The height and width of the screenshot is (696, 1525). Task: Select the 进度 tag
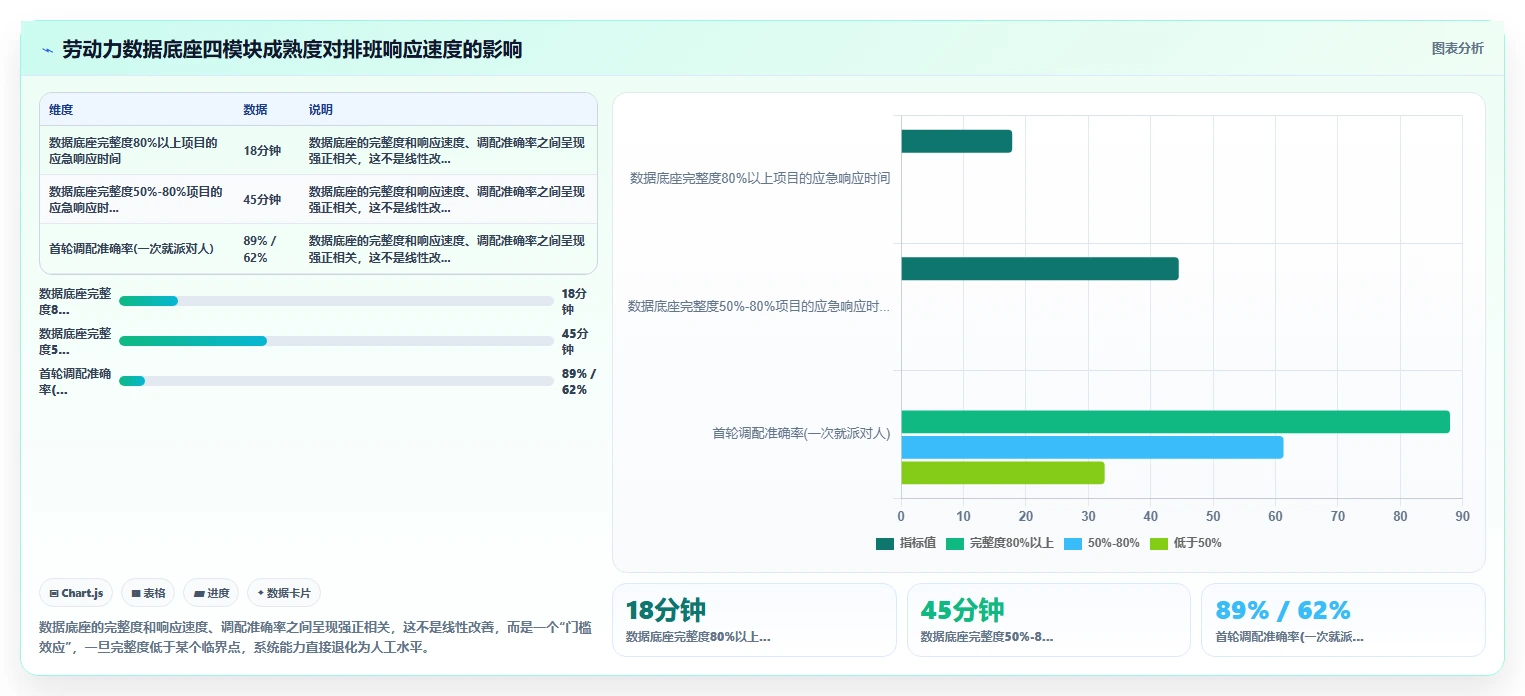(x=211, y=593)
